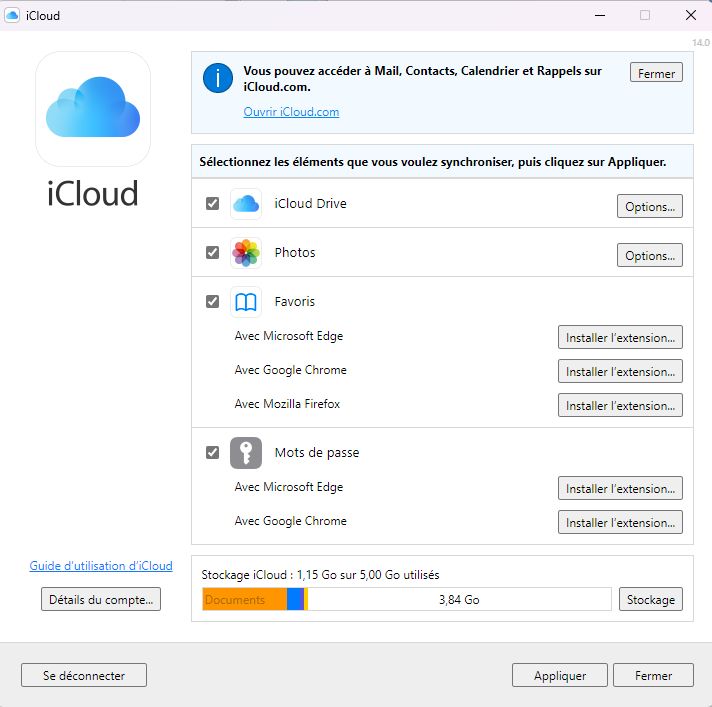The image size is (712, 707).
Task: Click the Mots de passe label
Action: pos(317,453)
